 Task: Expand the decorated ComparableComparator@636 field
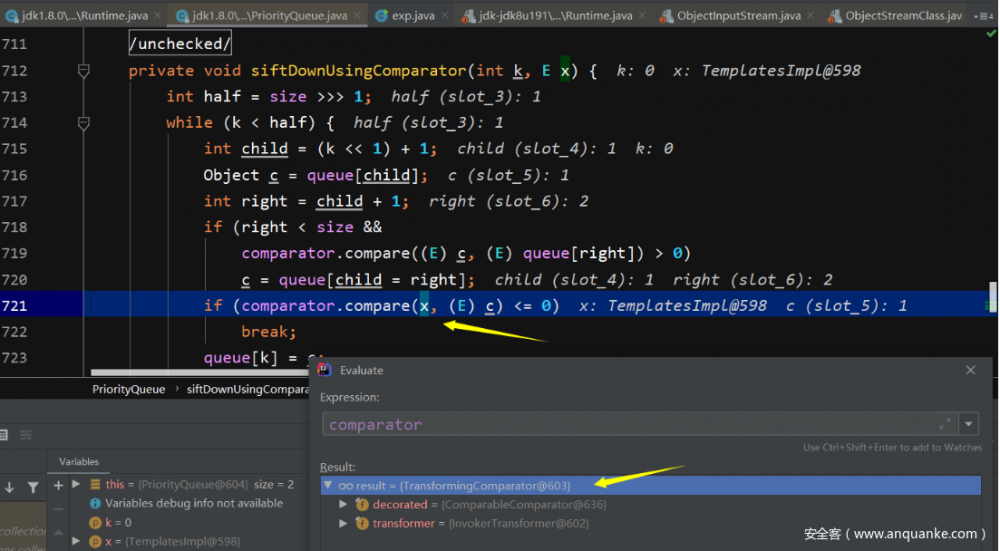pos(343,504)
